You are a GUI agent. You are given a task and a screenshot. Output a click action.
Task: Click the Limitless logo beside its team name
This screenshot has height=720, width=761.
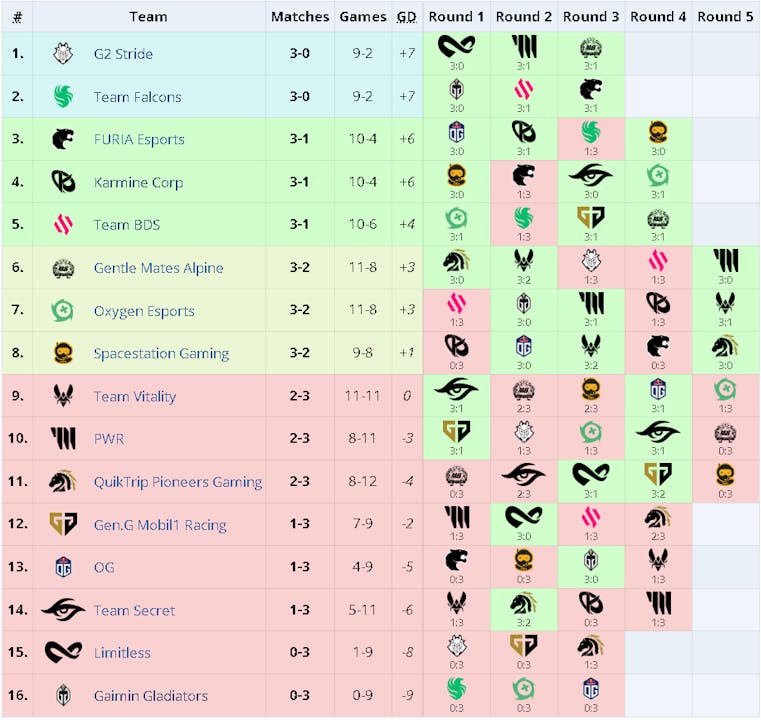click(x=63, y=653)
